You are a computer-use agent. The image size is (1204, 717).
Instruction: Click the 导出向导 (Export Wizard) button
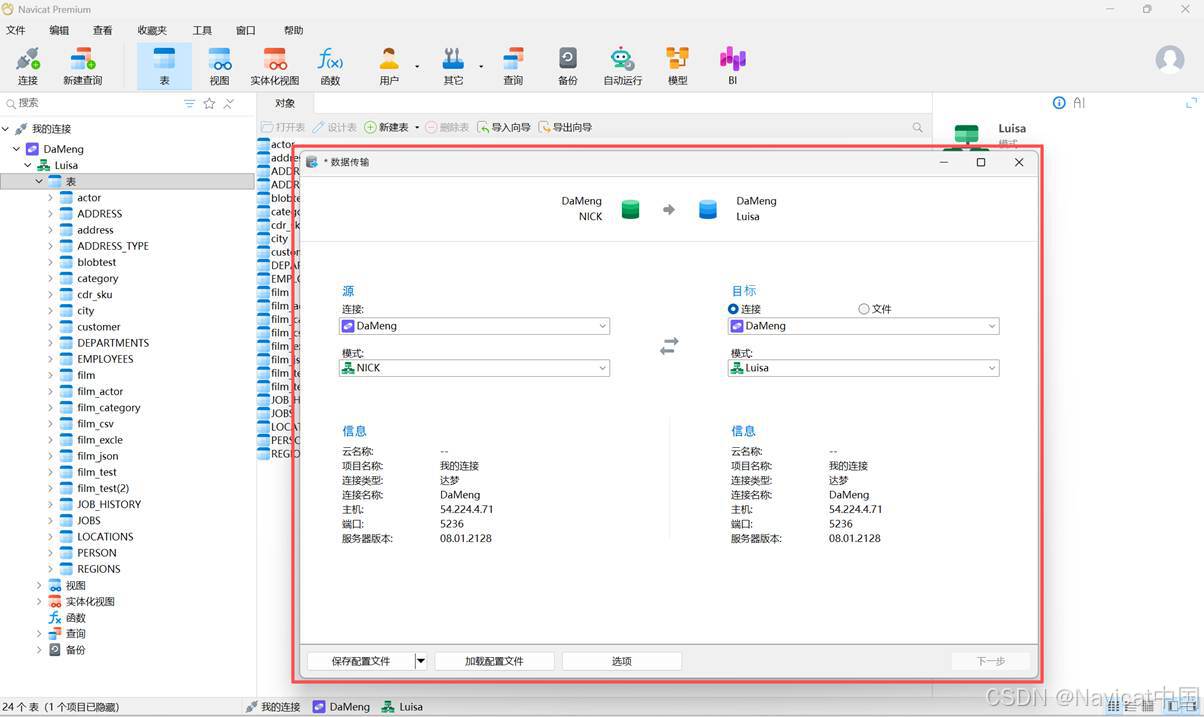[x=565, y=127]
